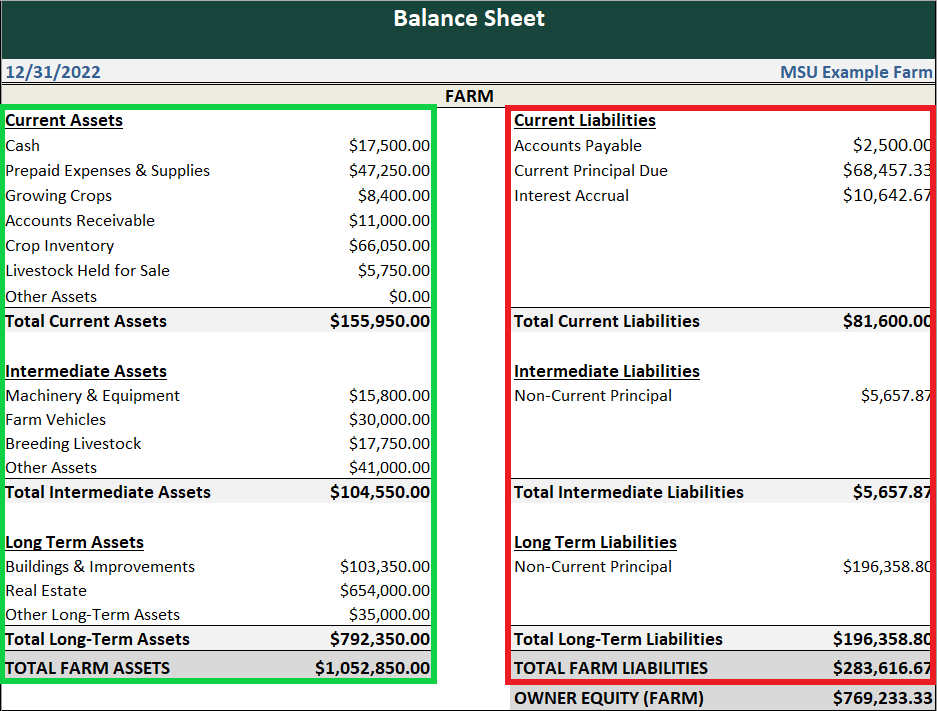Screen dimensions: 937x711
Task: Select the Current Assets heading
Action: 63,120
